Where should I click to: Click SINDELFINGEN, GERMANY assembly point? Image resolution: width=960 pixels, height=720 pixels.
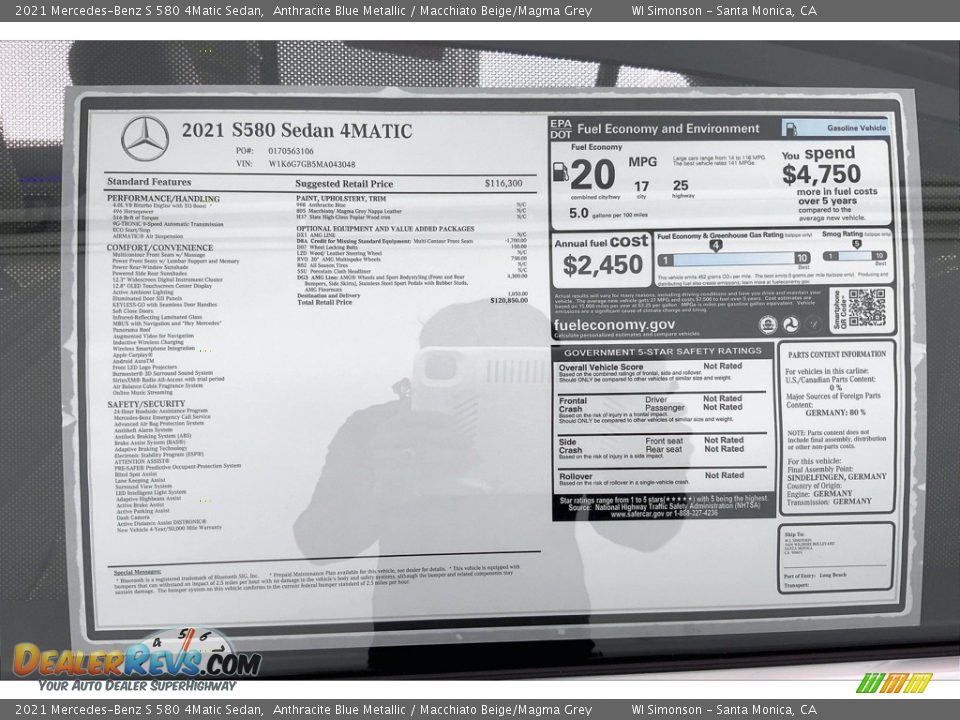tap(836, 476)
